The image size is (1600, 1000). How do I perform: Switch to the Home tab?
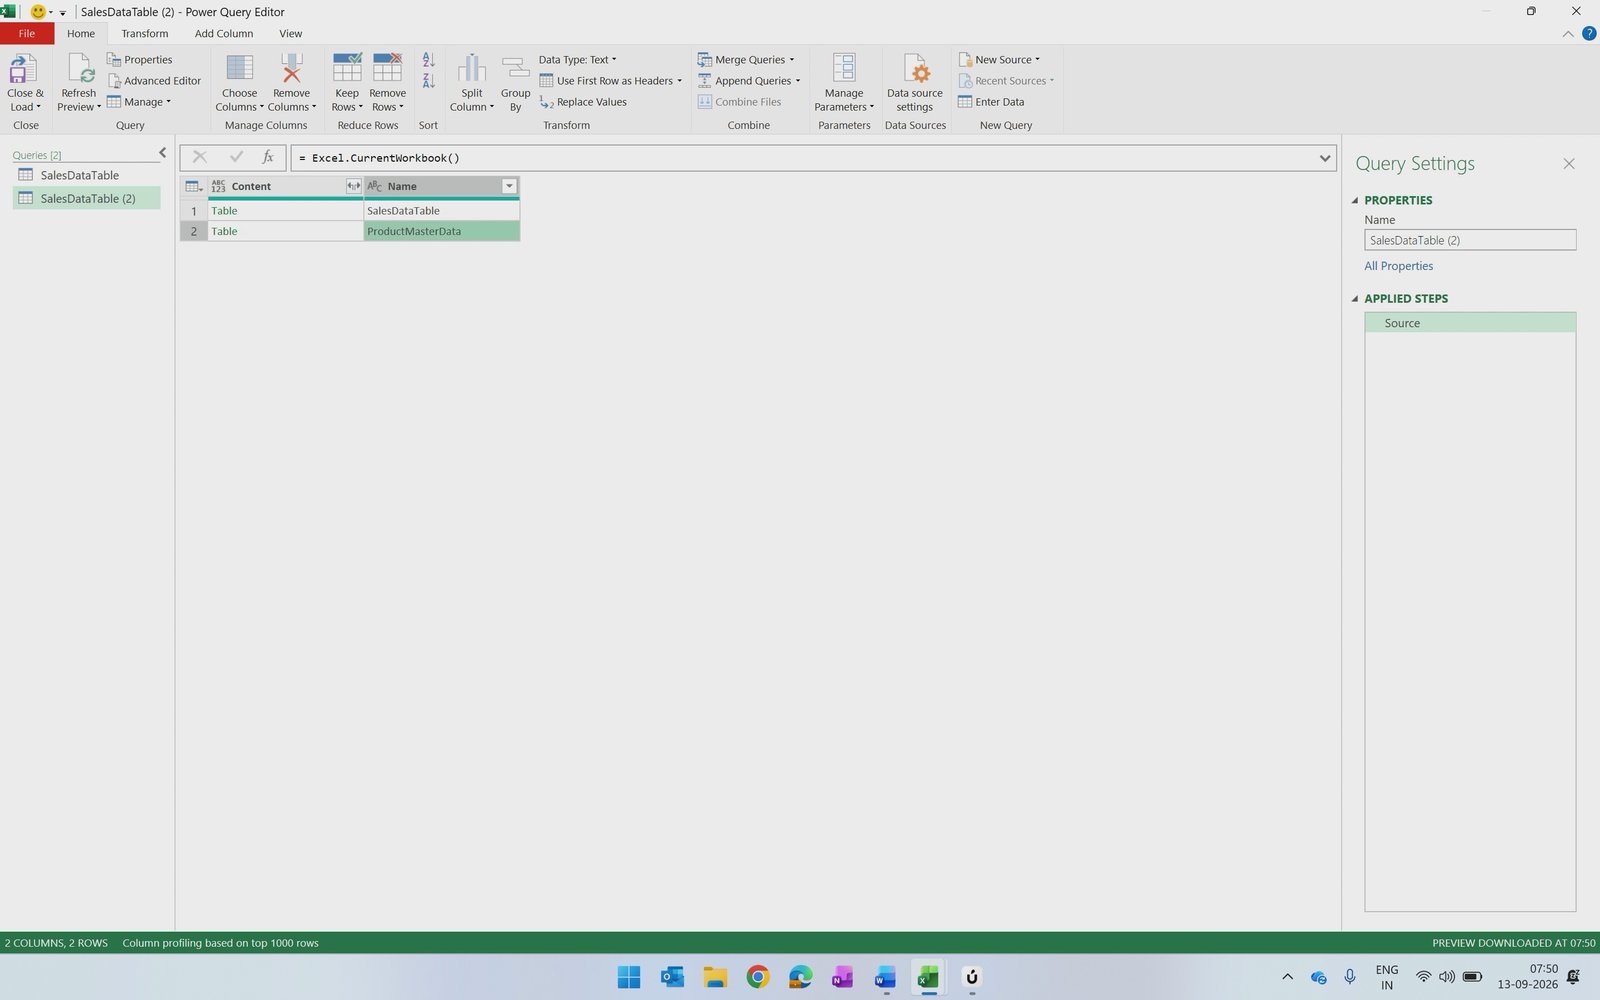[81, 34]
